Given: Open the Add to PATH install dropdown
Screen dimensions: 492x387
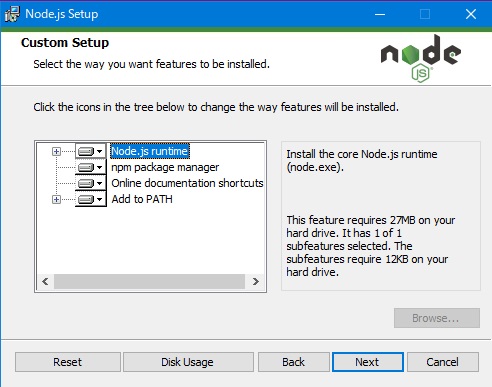Looking at the screenshot, I should pos(90,199).
